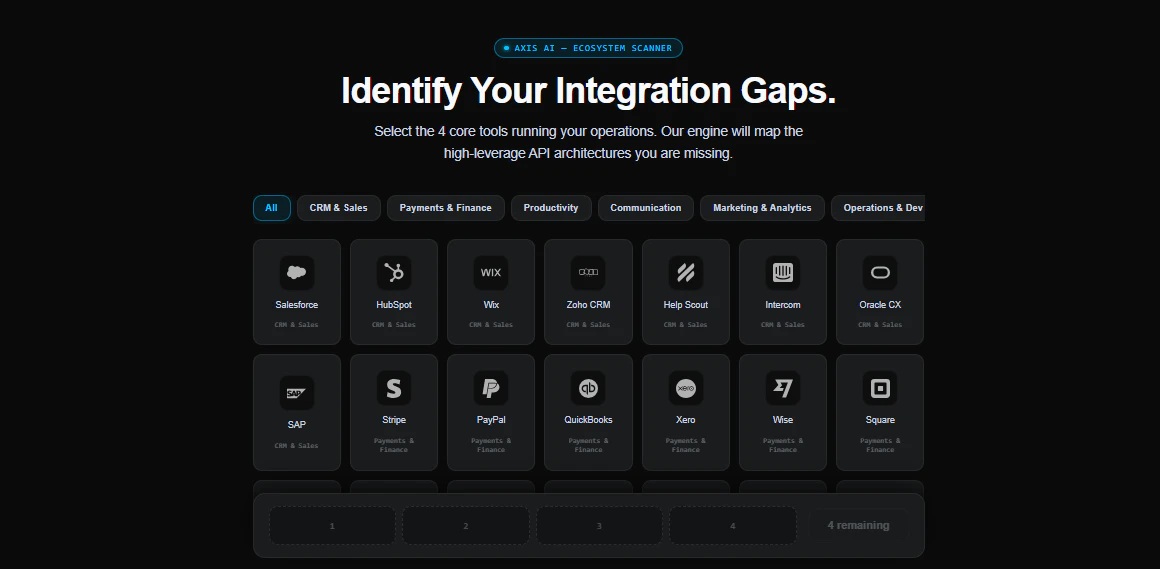Show Productivity tools filter
Image resolution: width=1160 pixels, height=569 pixels.
[x=550, y=208]
